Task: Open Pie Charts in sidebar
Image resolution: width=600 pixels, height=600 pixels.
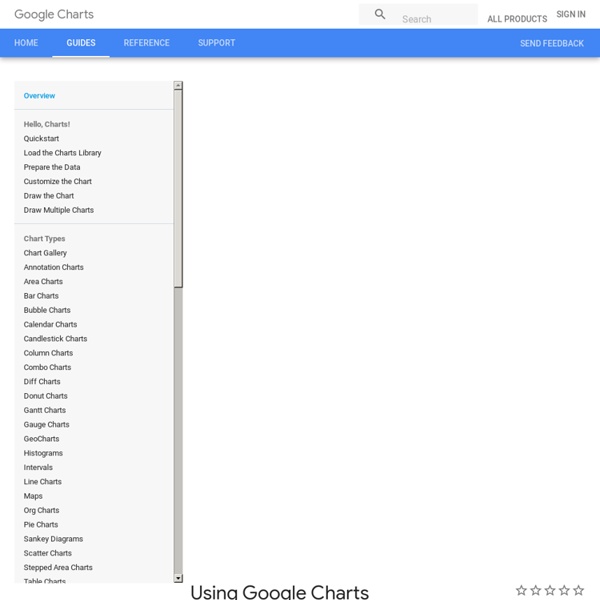Action: point(41,525)
